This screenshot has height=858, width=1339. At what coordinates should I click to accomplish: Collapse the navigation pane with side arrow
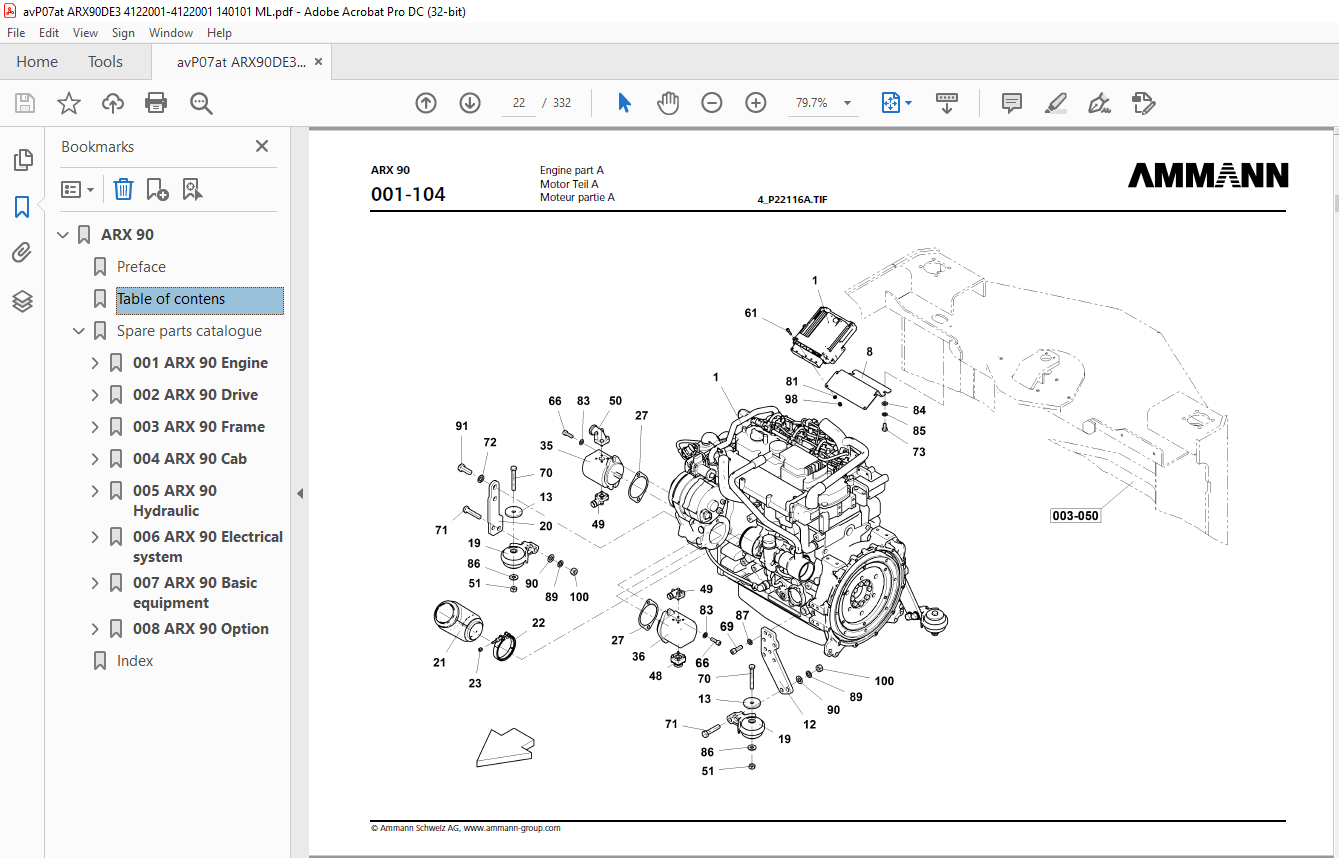pos(300,493)
